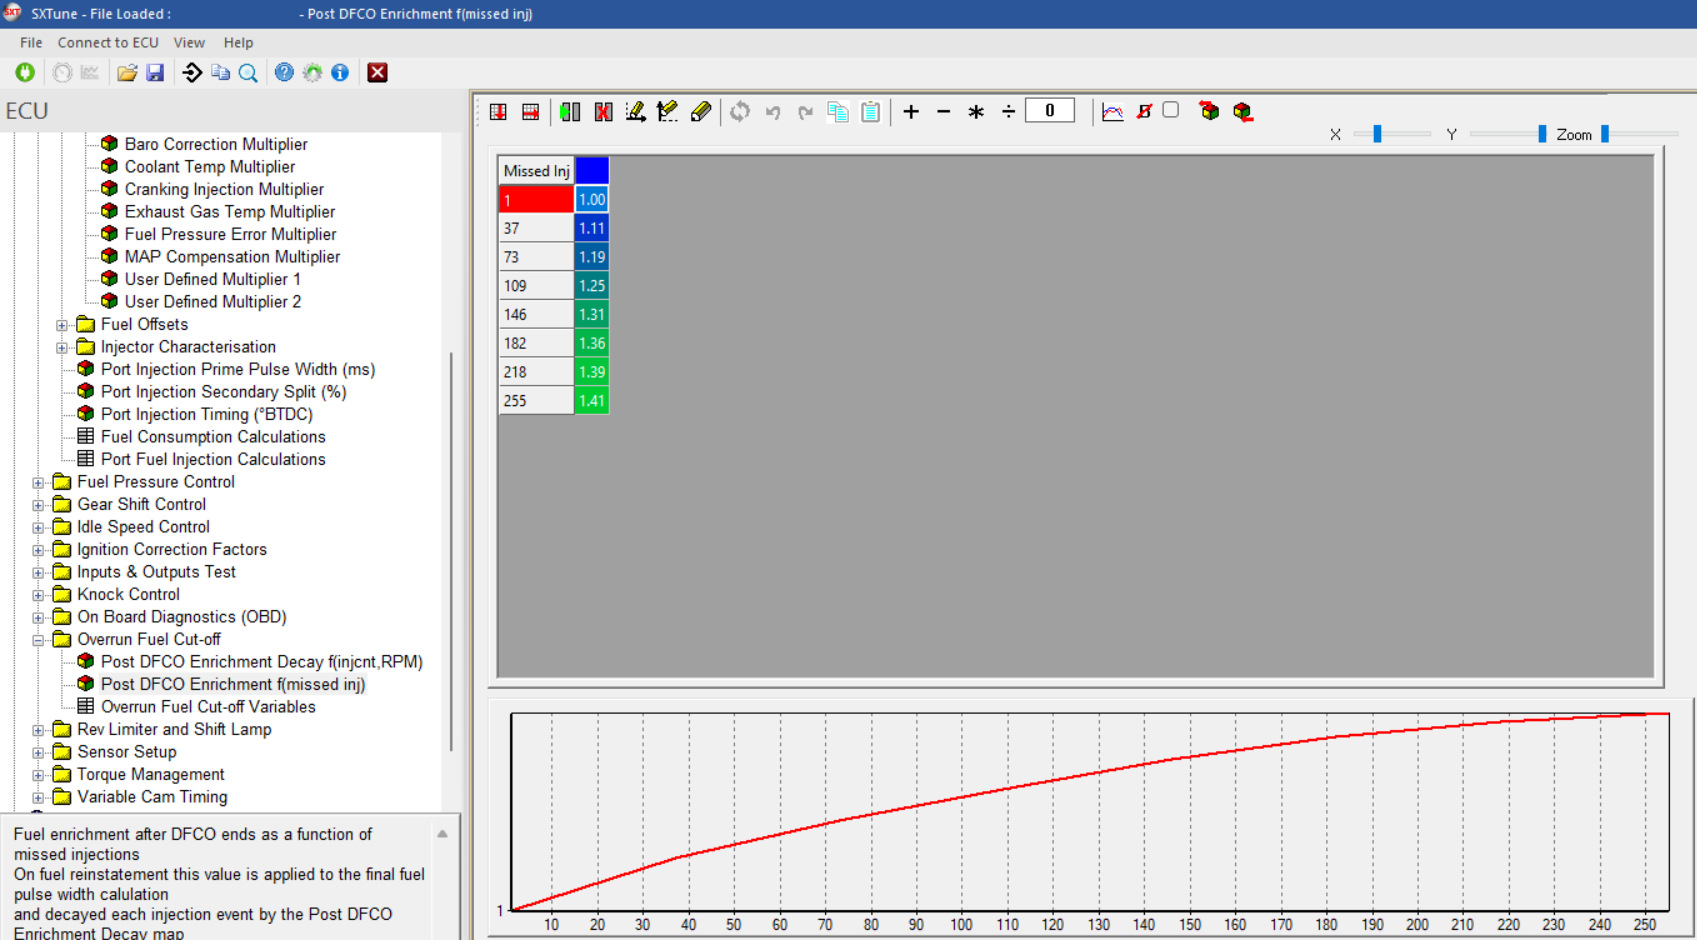1697x940 pixels.
Task: Expand the Fuel Pressure Control folder
Action: 38,483
